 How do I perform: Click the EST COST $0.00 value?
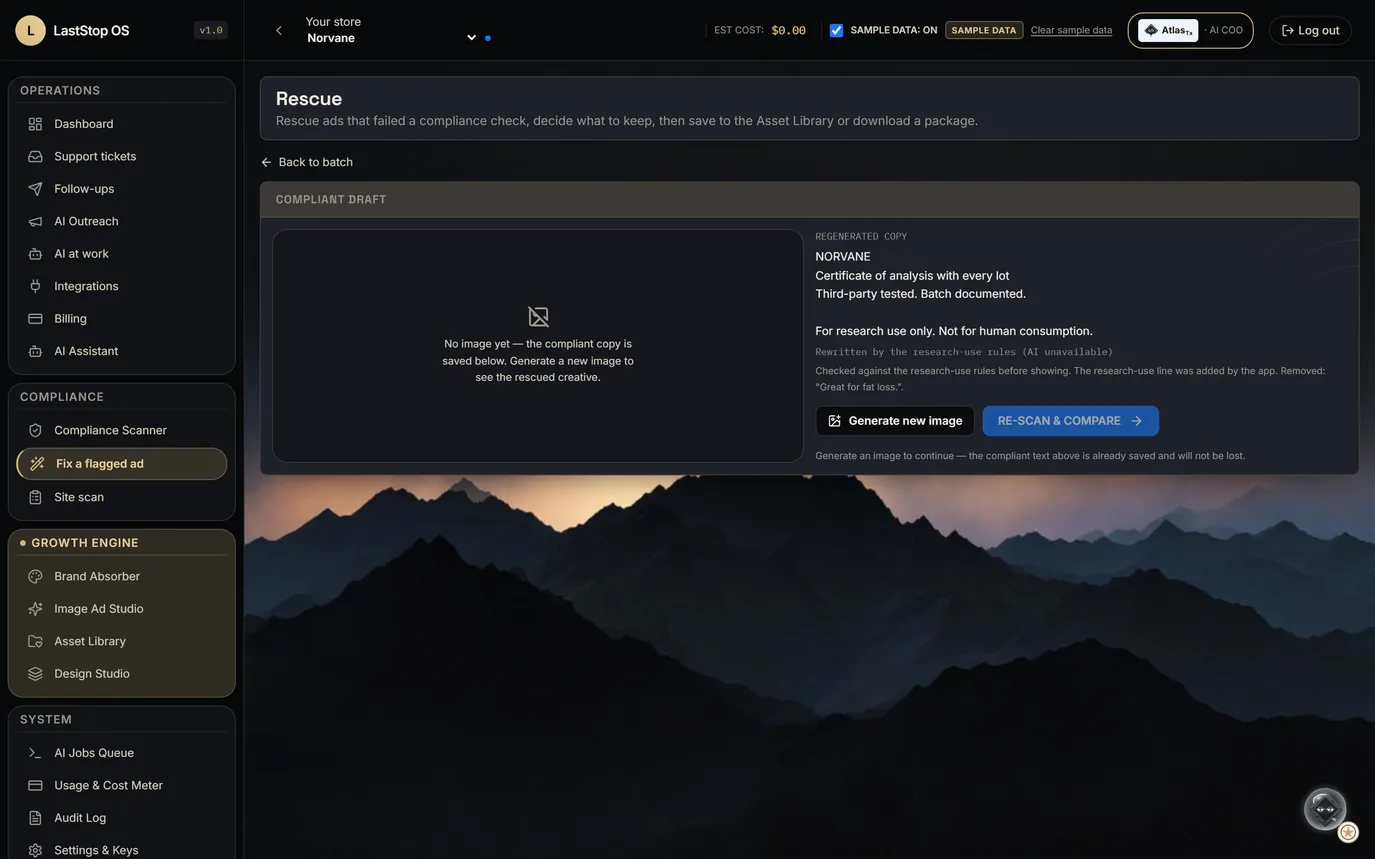coord(788,30)
